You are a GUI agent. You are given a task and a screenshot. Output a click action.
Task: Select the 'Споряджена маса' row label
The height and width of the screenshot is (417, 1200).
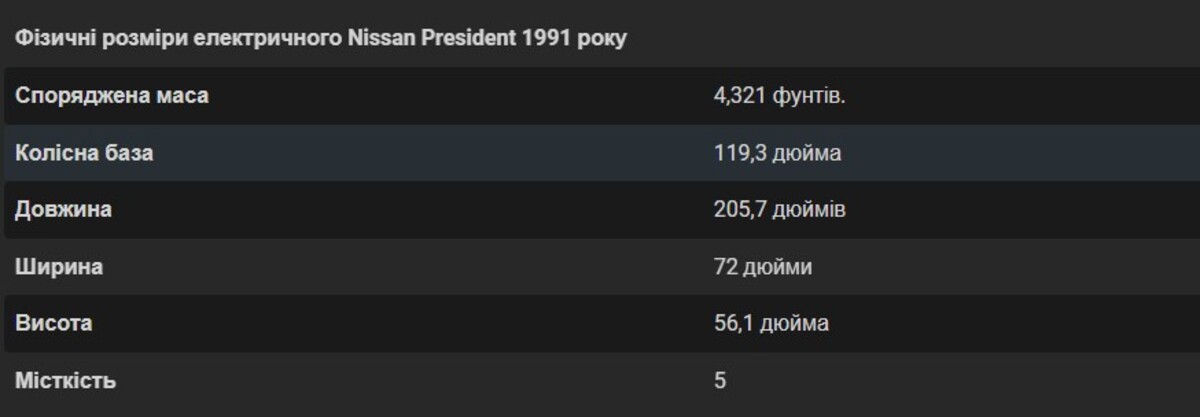click(x=112, y=96)
